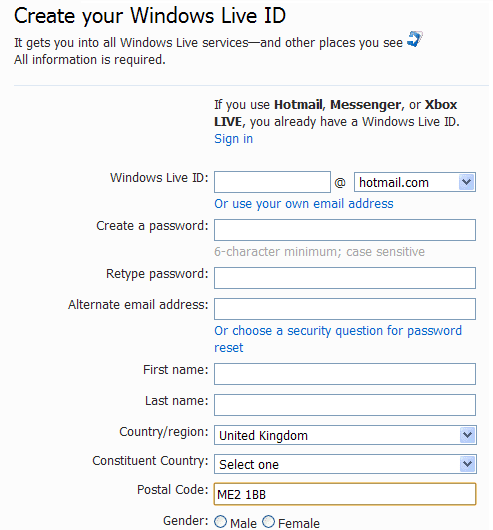This screenshot has height=530, width=493.
Task: Click the Create your Windows Live ID heading
Action: pos(150,16)
